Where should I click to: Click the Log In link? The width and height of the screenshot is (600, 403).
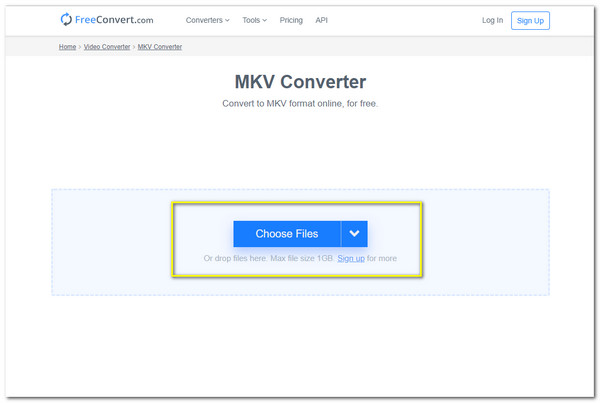coord(492,20)
